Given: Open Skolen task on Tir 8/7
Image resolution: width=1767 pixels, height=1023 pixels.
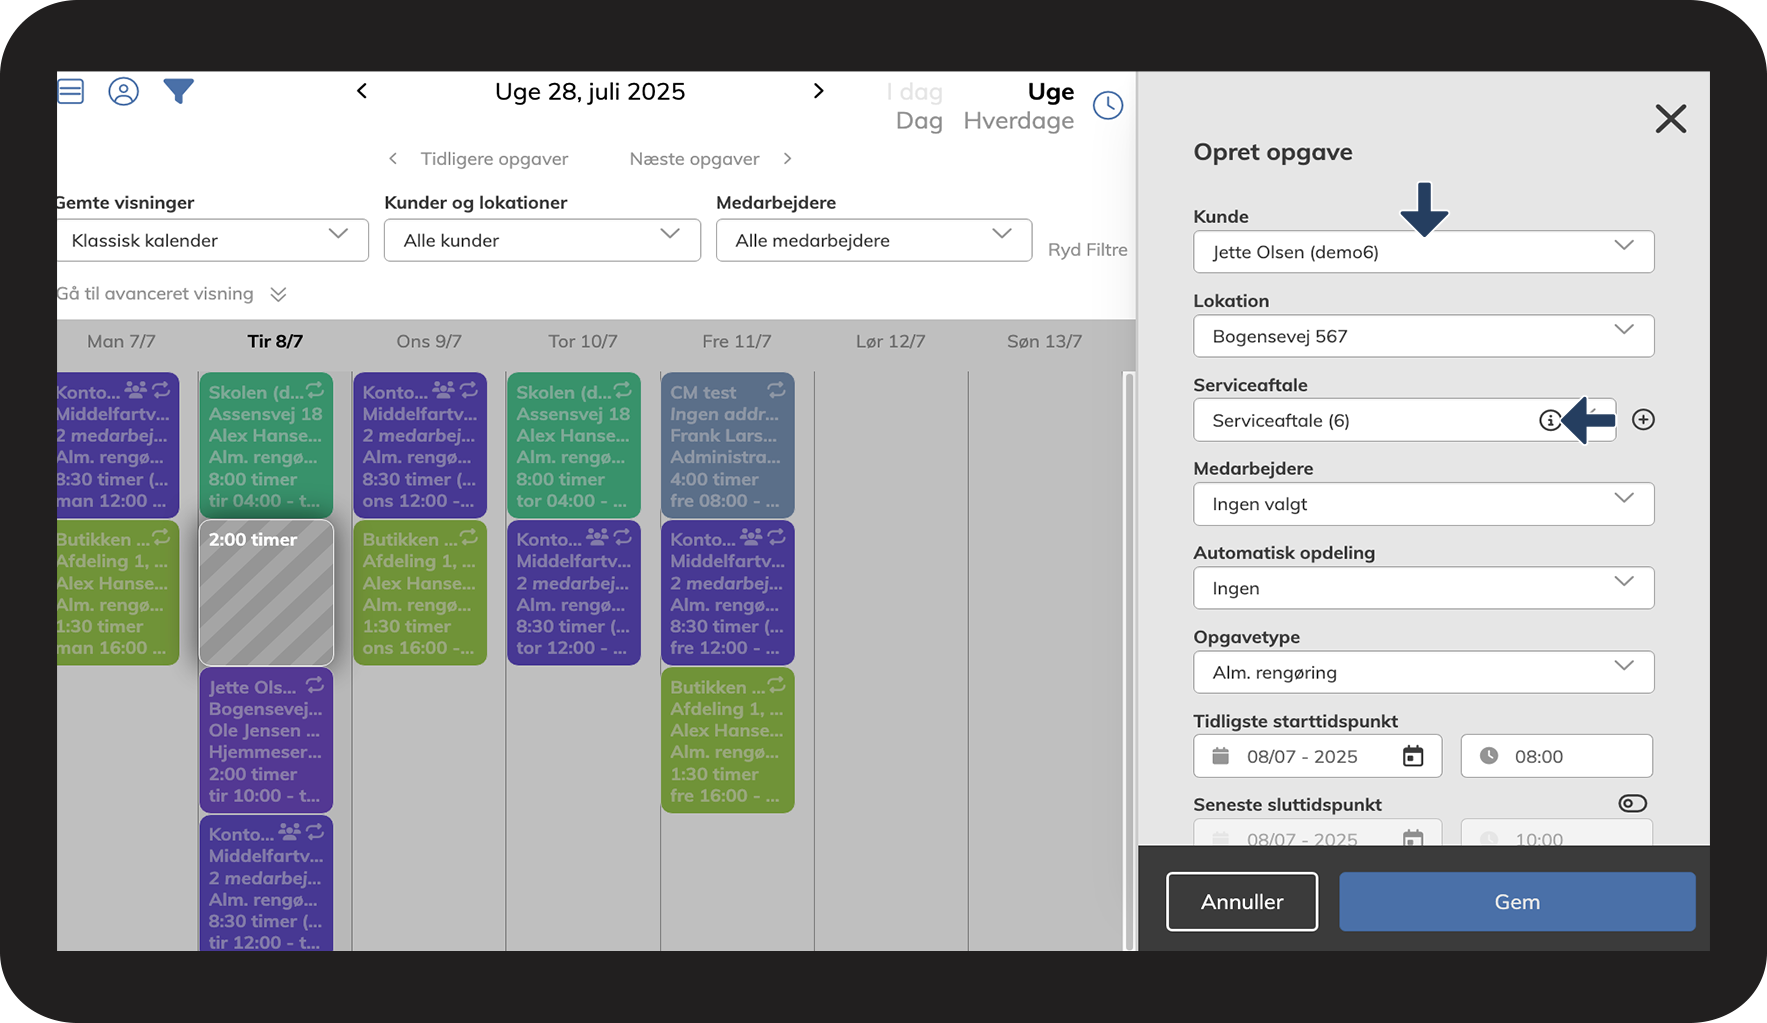Looking at the screenshot, I should click(266, 446).
